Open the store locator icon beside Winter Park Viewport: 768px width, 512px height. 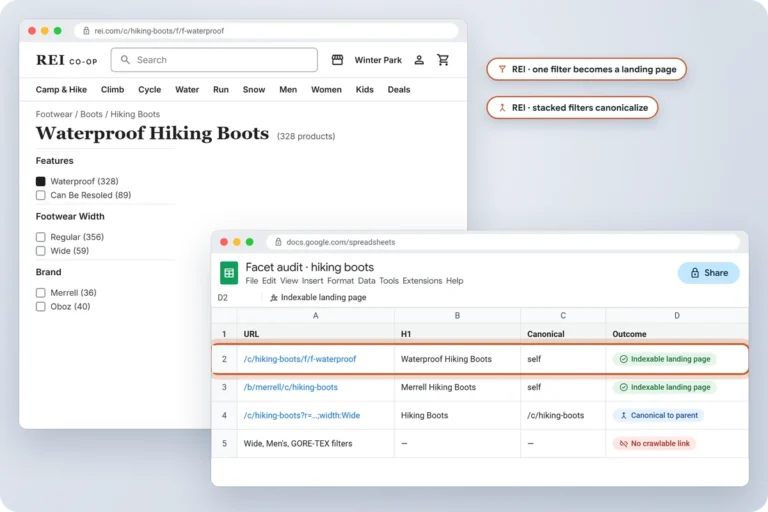(x=337, y=60)
